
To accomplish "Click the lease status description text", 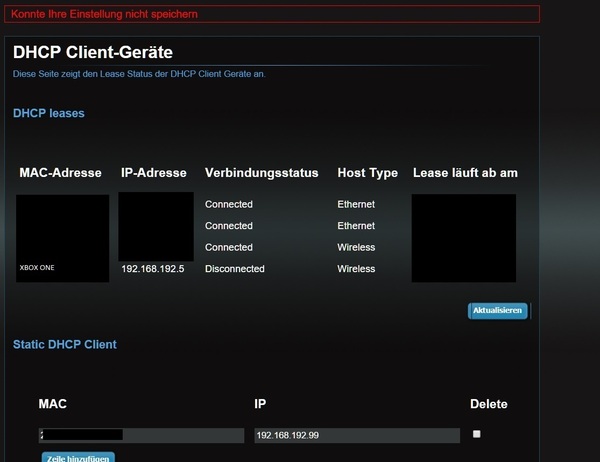I will click(139, 74).
